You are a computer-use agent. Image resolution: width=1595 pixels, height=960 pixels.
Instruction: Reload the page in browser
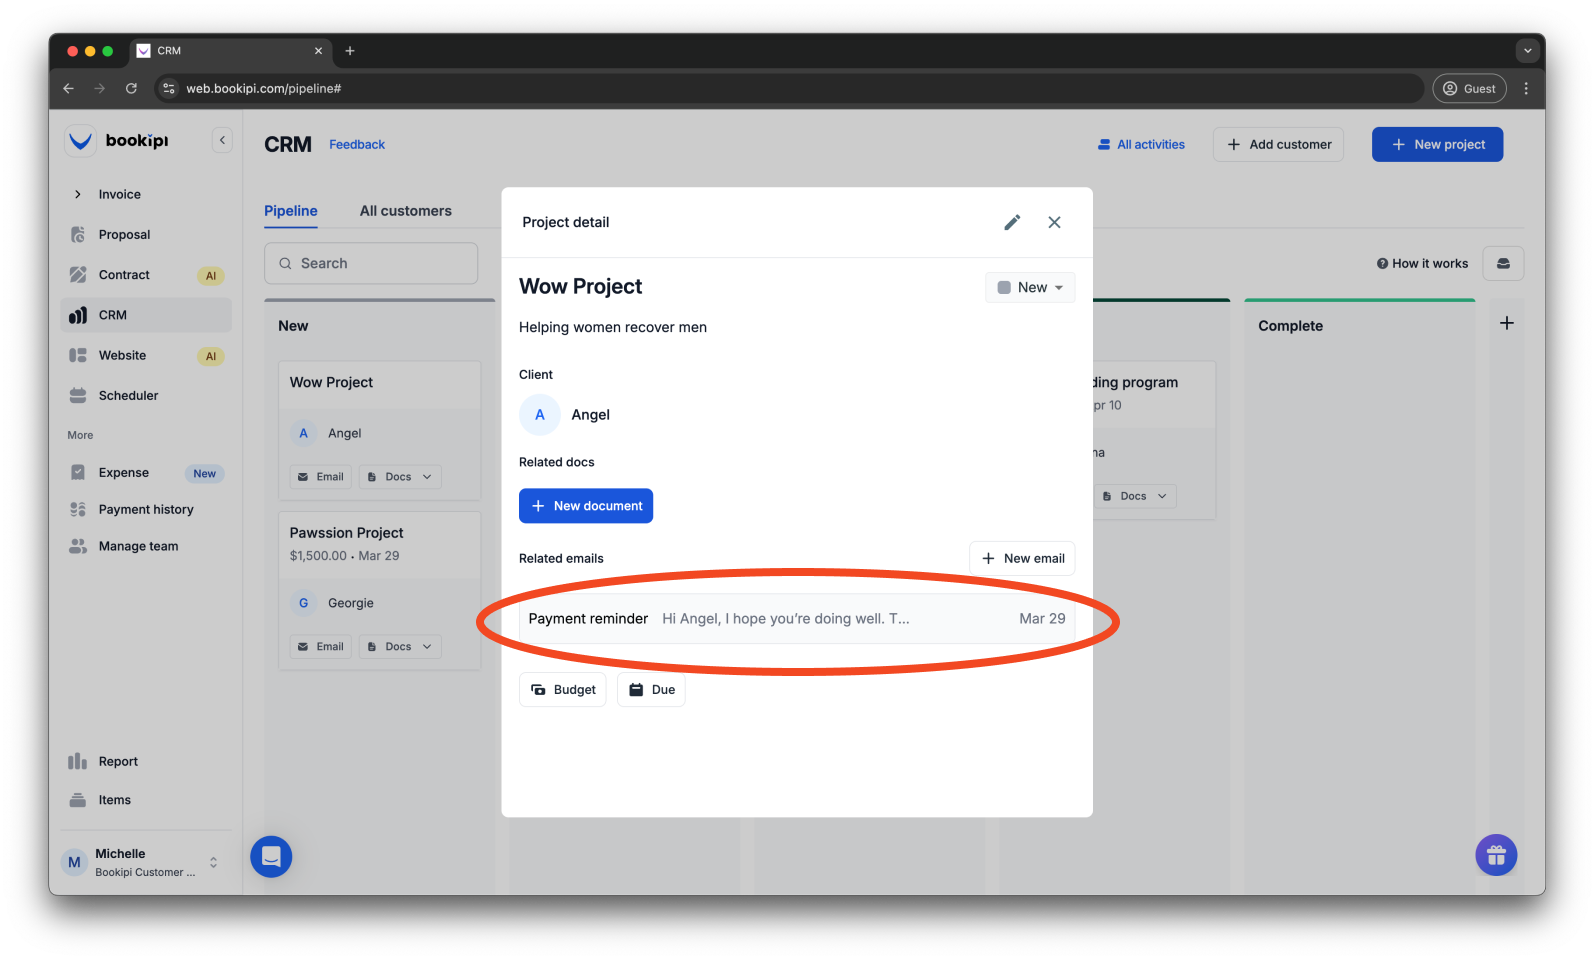pyautogui.click(x=131, y=89)
